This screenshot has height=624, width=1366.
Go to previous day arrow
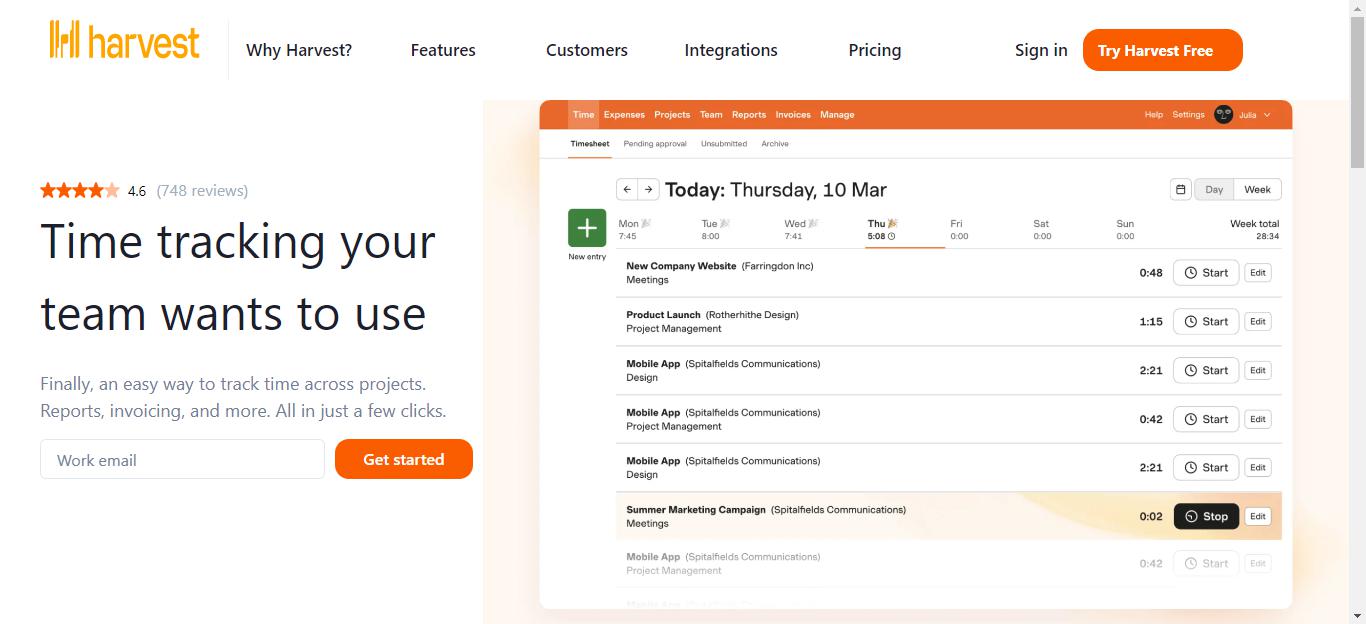tap(627, 189)
